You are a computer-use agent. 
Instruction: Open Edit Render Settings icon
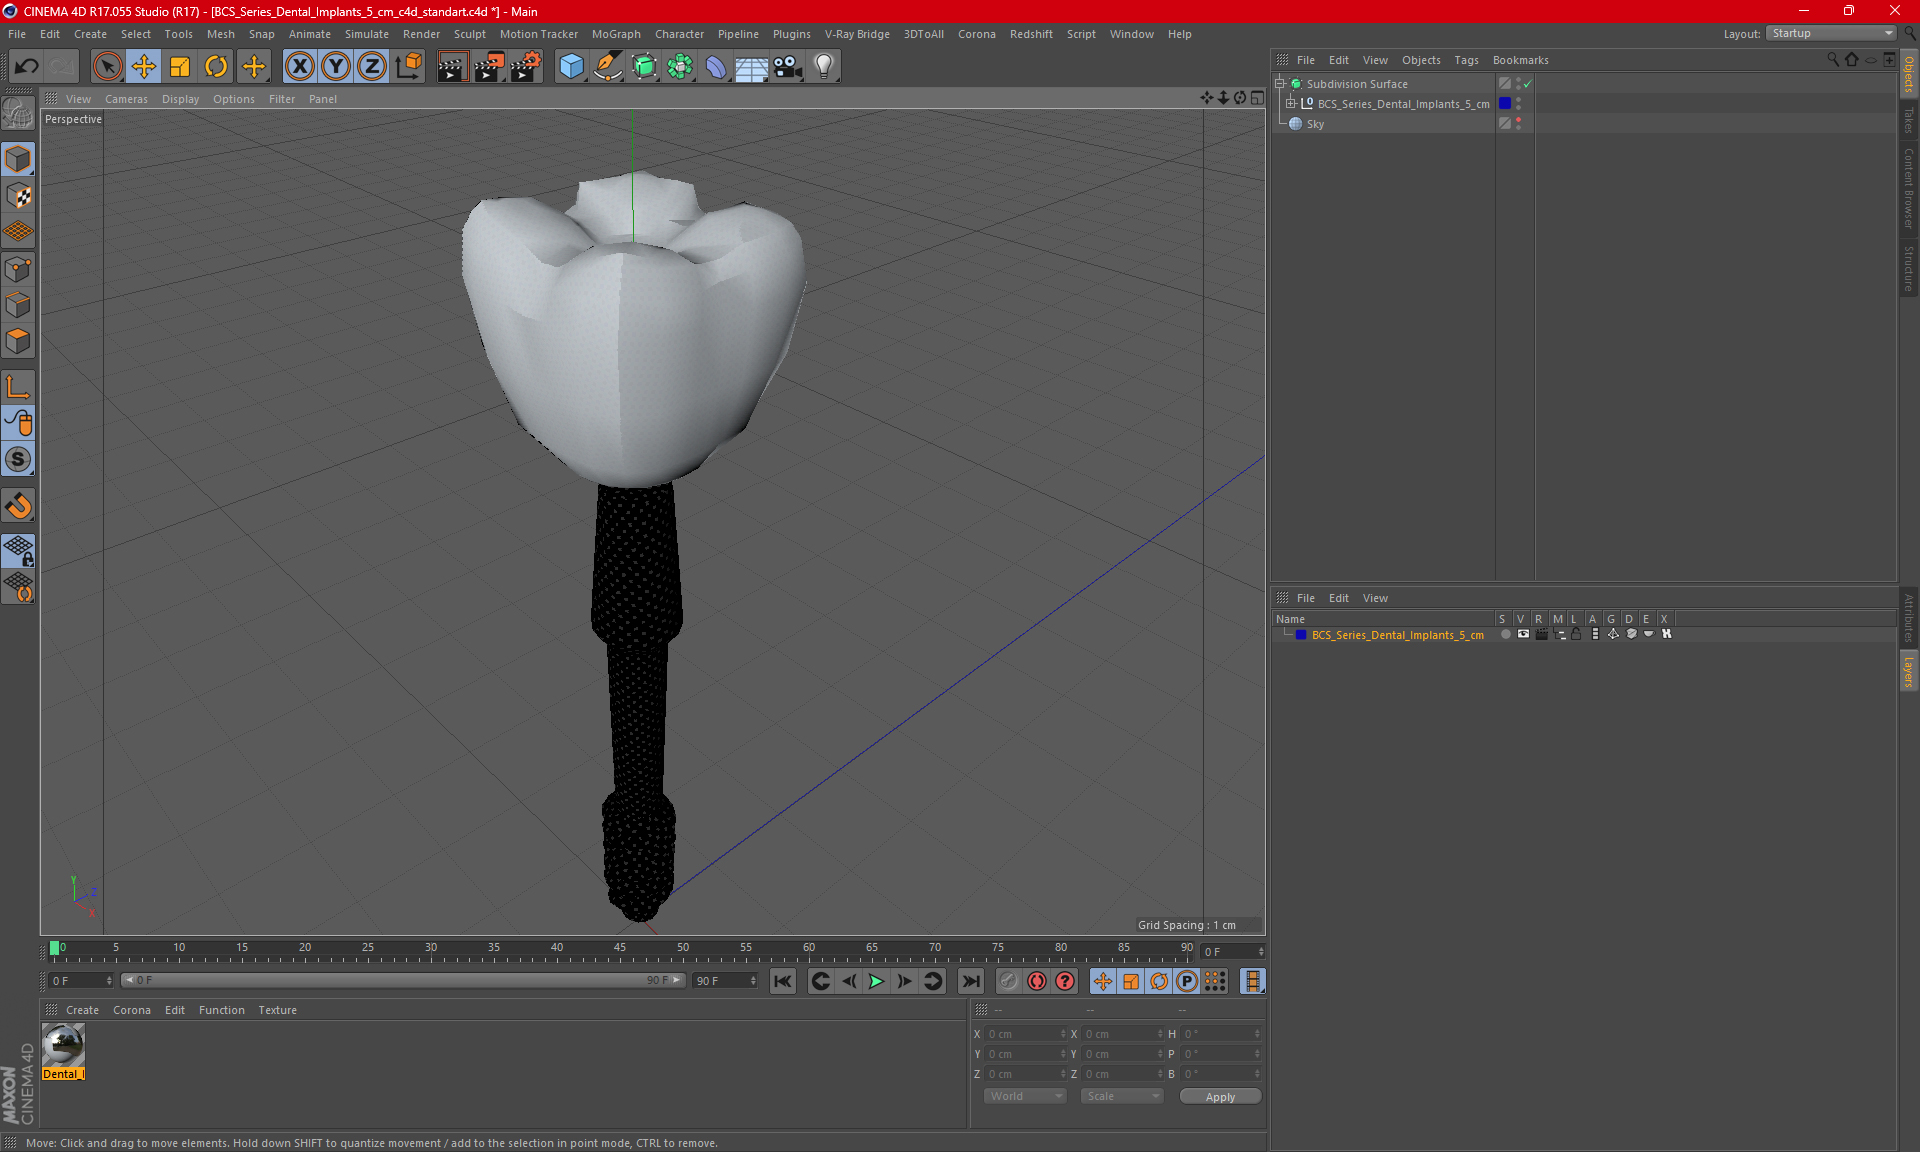pos(526,66)
